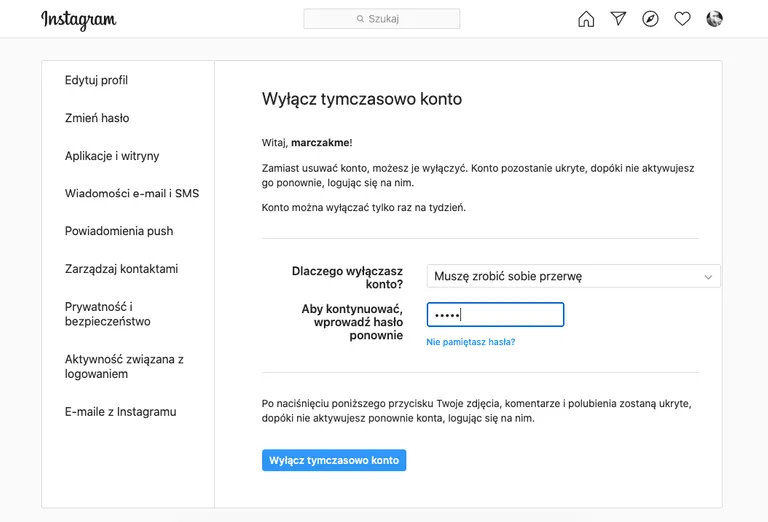The image size is (768, 522).
Task: Click the Instagram logo
Action: pos(79,20)
